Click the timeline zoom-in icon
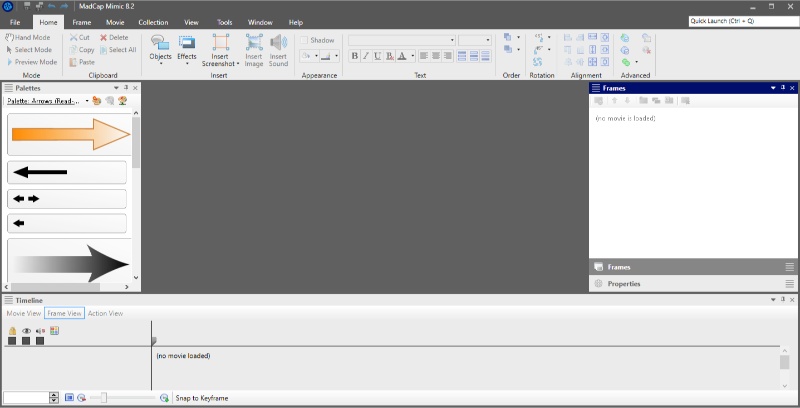The image size is (800, 408). 164,398
